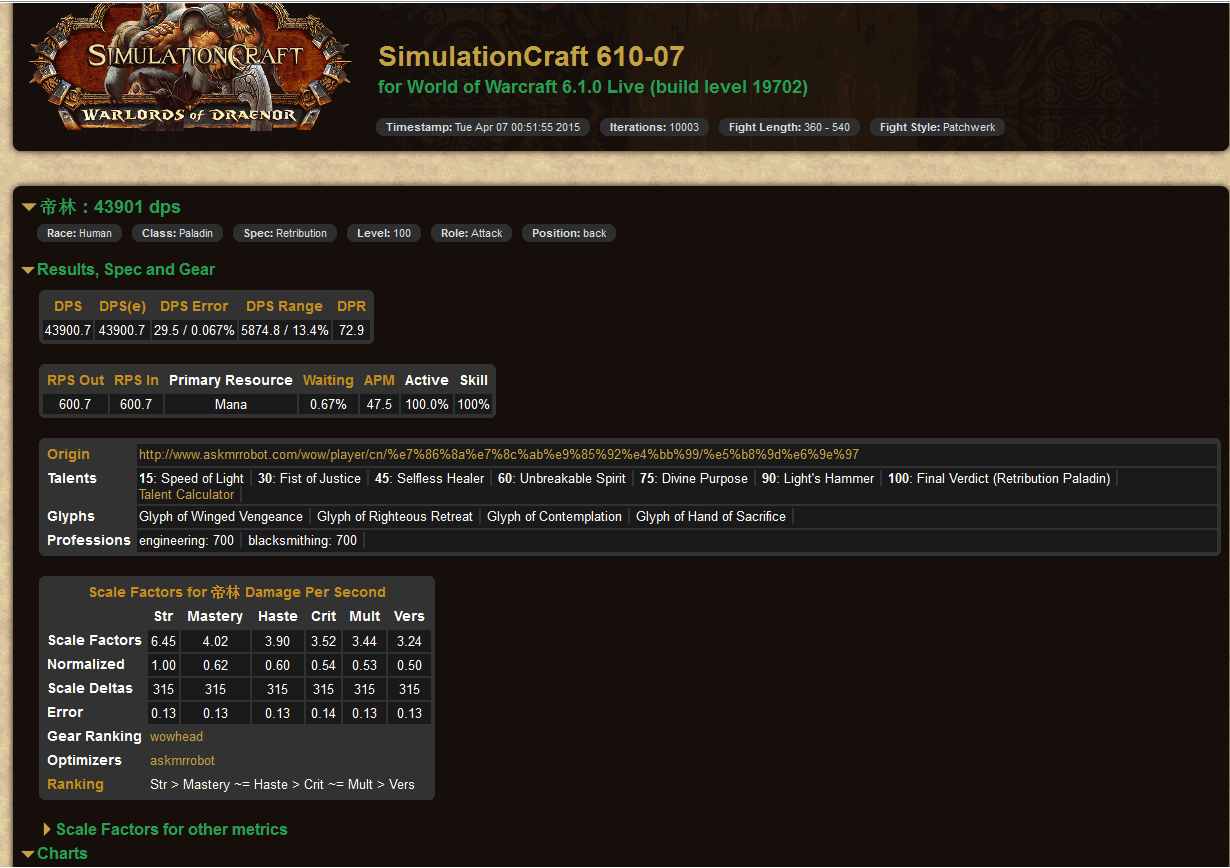Click Glyph of Righteous Retreat
This screenshot has width=1230, height=868.
(x=395, y=516)
